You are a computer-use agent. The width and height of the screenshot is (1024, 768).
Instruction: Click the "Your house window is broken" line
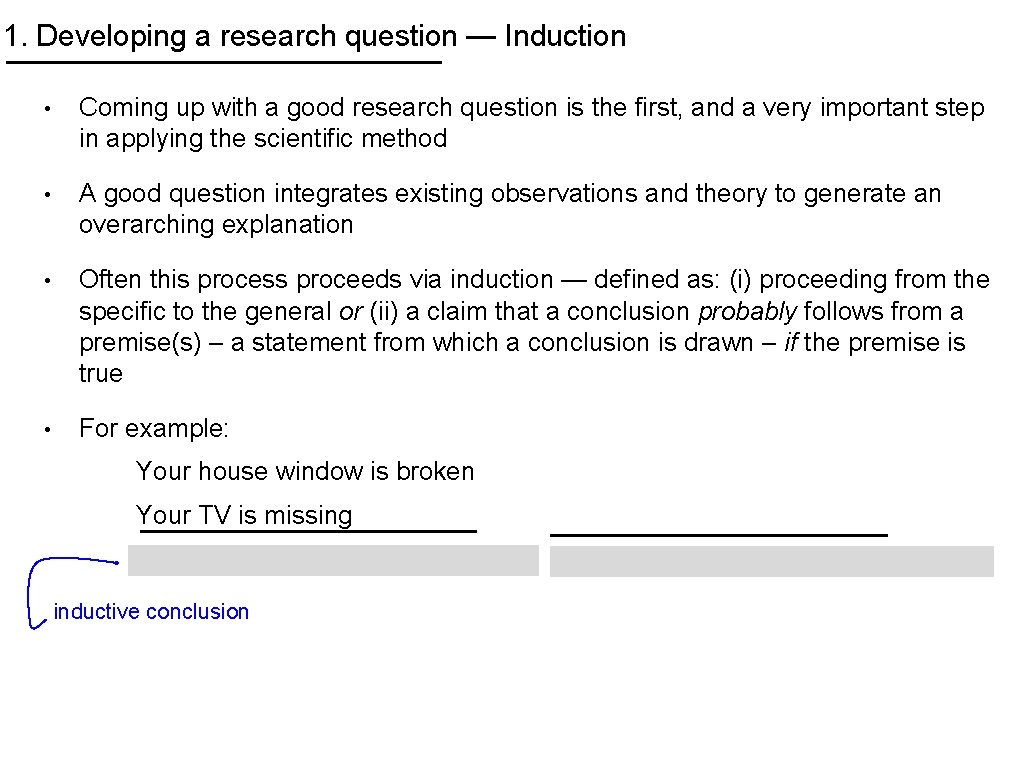305,471
